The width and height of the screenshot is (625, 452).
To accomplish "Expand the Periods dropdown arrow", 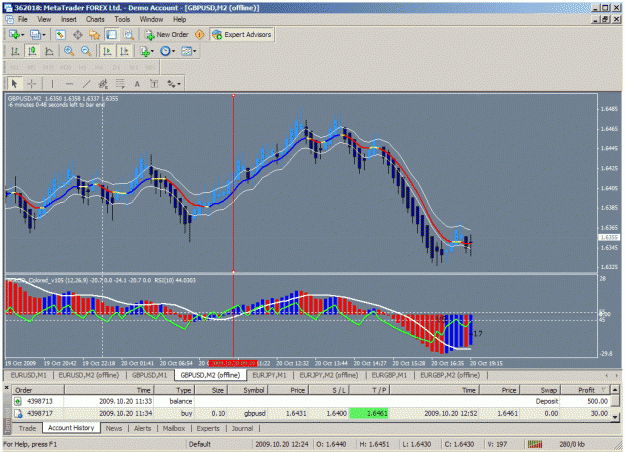I will coord(173,51).
